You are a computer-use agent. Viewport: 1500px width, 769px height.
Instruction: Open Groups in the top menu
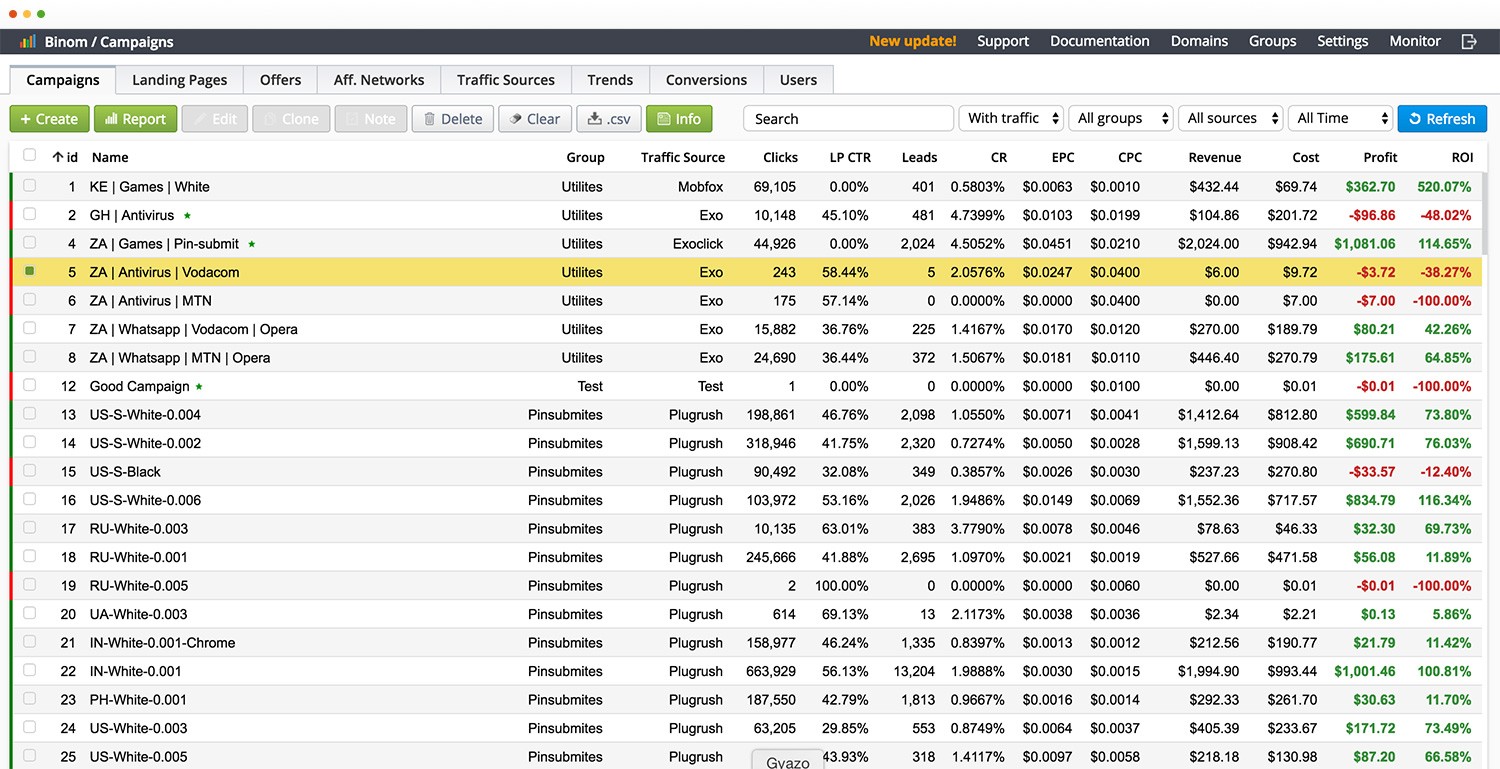(x=1273, y=41)
